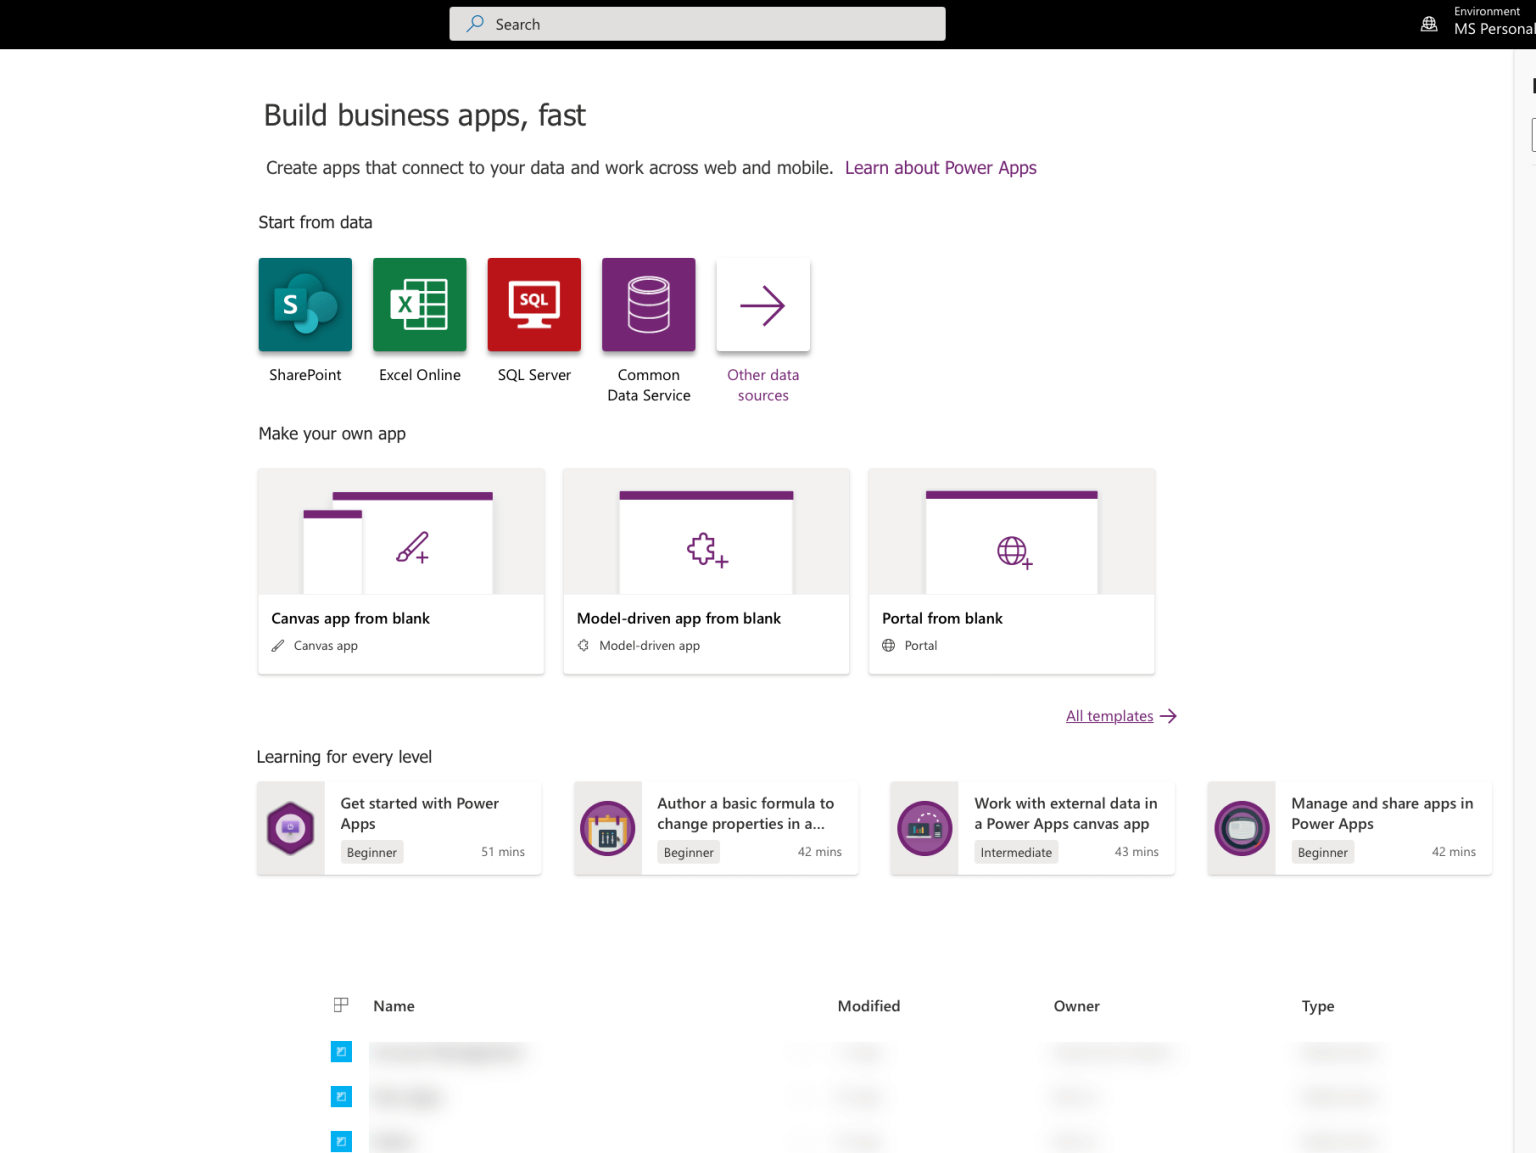Click the Canvas app from blank title
The image size is (1536, 1153).
pyautogui.click(x=351, y=618)
